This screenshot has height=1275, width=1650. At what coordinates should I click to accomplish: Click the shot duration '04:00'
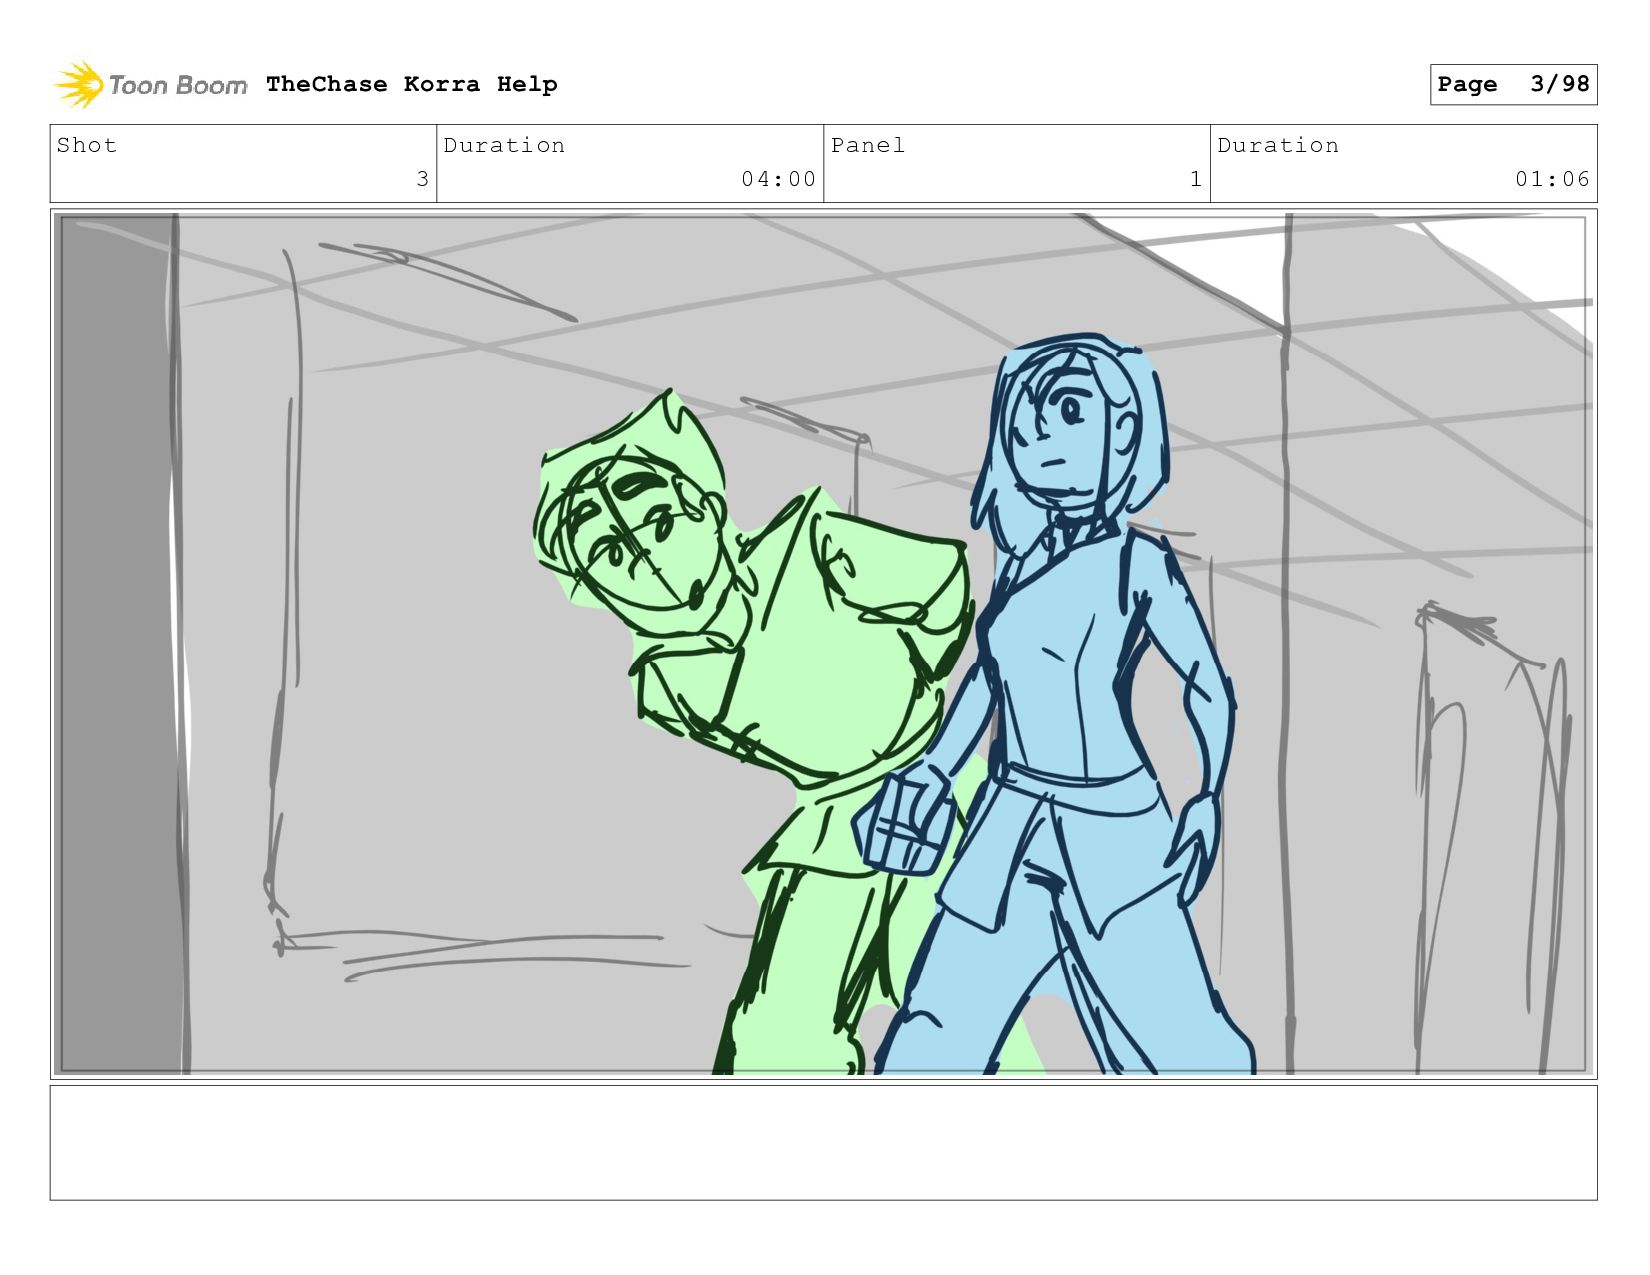(778, 179)
